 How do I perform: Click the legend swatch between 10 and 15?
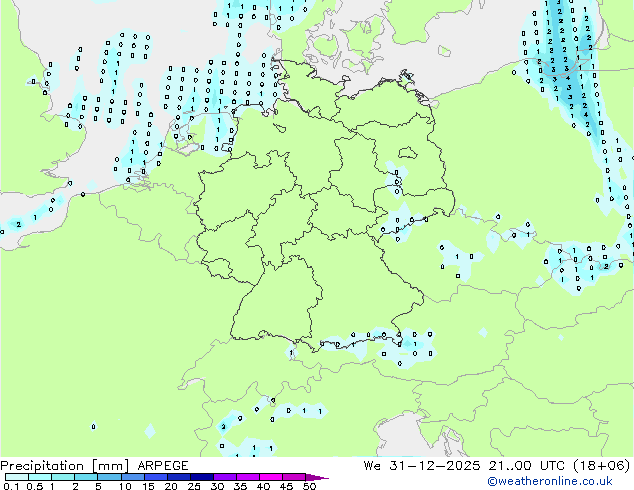(x=133, y=477)
